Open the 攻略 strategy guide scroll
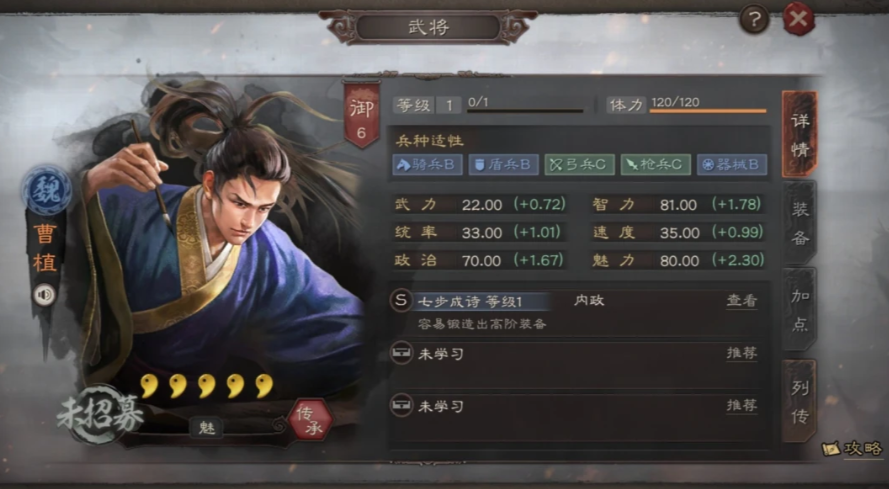The width and height of the screenshot is (889, 489). (853, 449)
